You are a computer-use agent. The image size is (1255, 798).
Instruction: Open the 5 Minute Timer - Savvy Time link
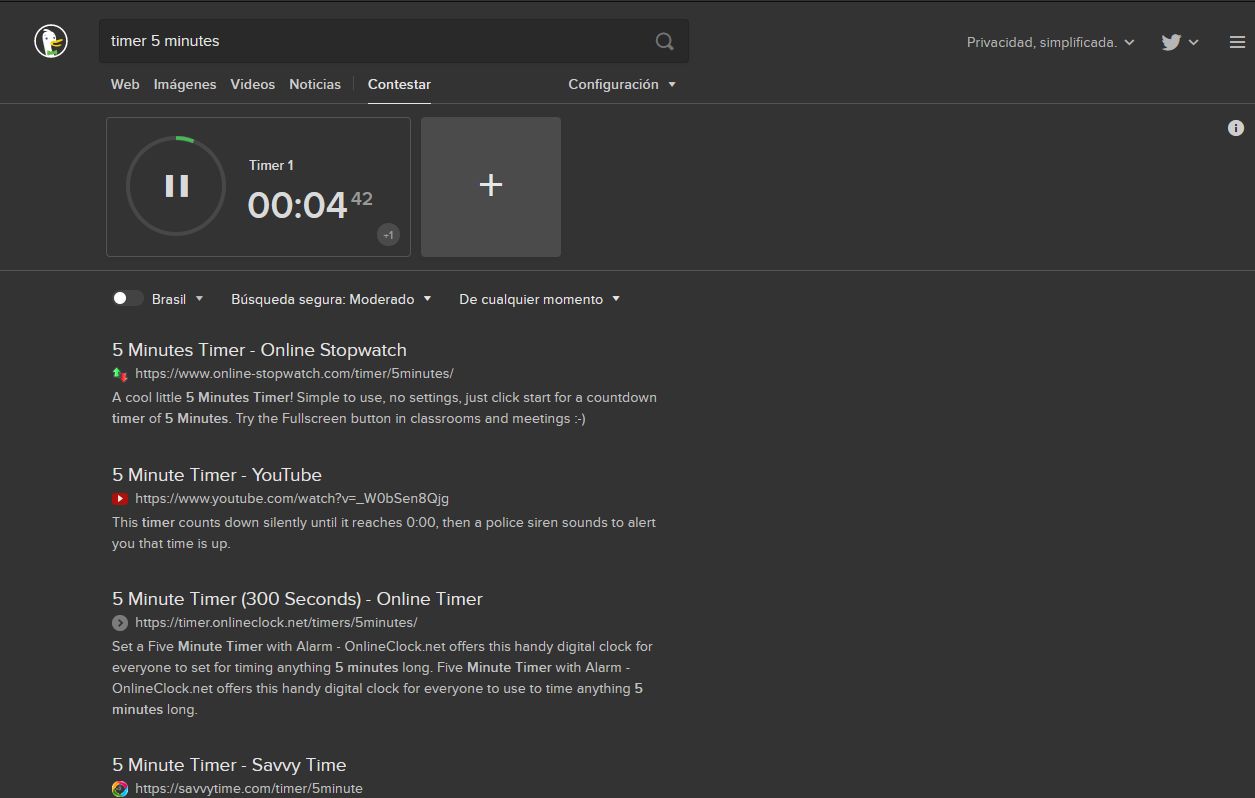tap(229, 764)
